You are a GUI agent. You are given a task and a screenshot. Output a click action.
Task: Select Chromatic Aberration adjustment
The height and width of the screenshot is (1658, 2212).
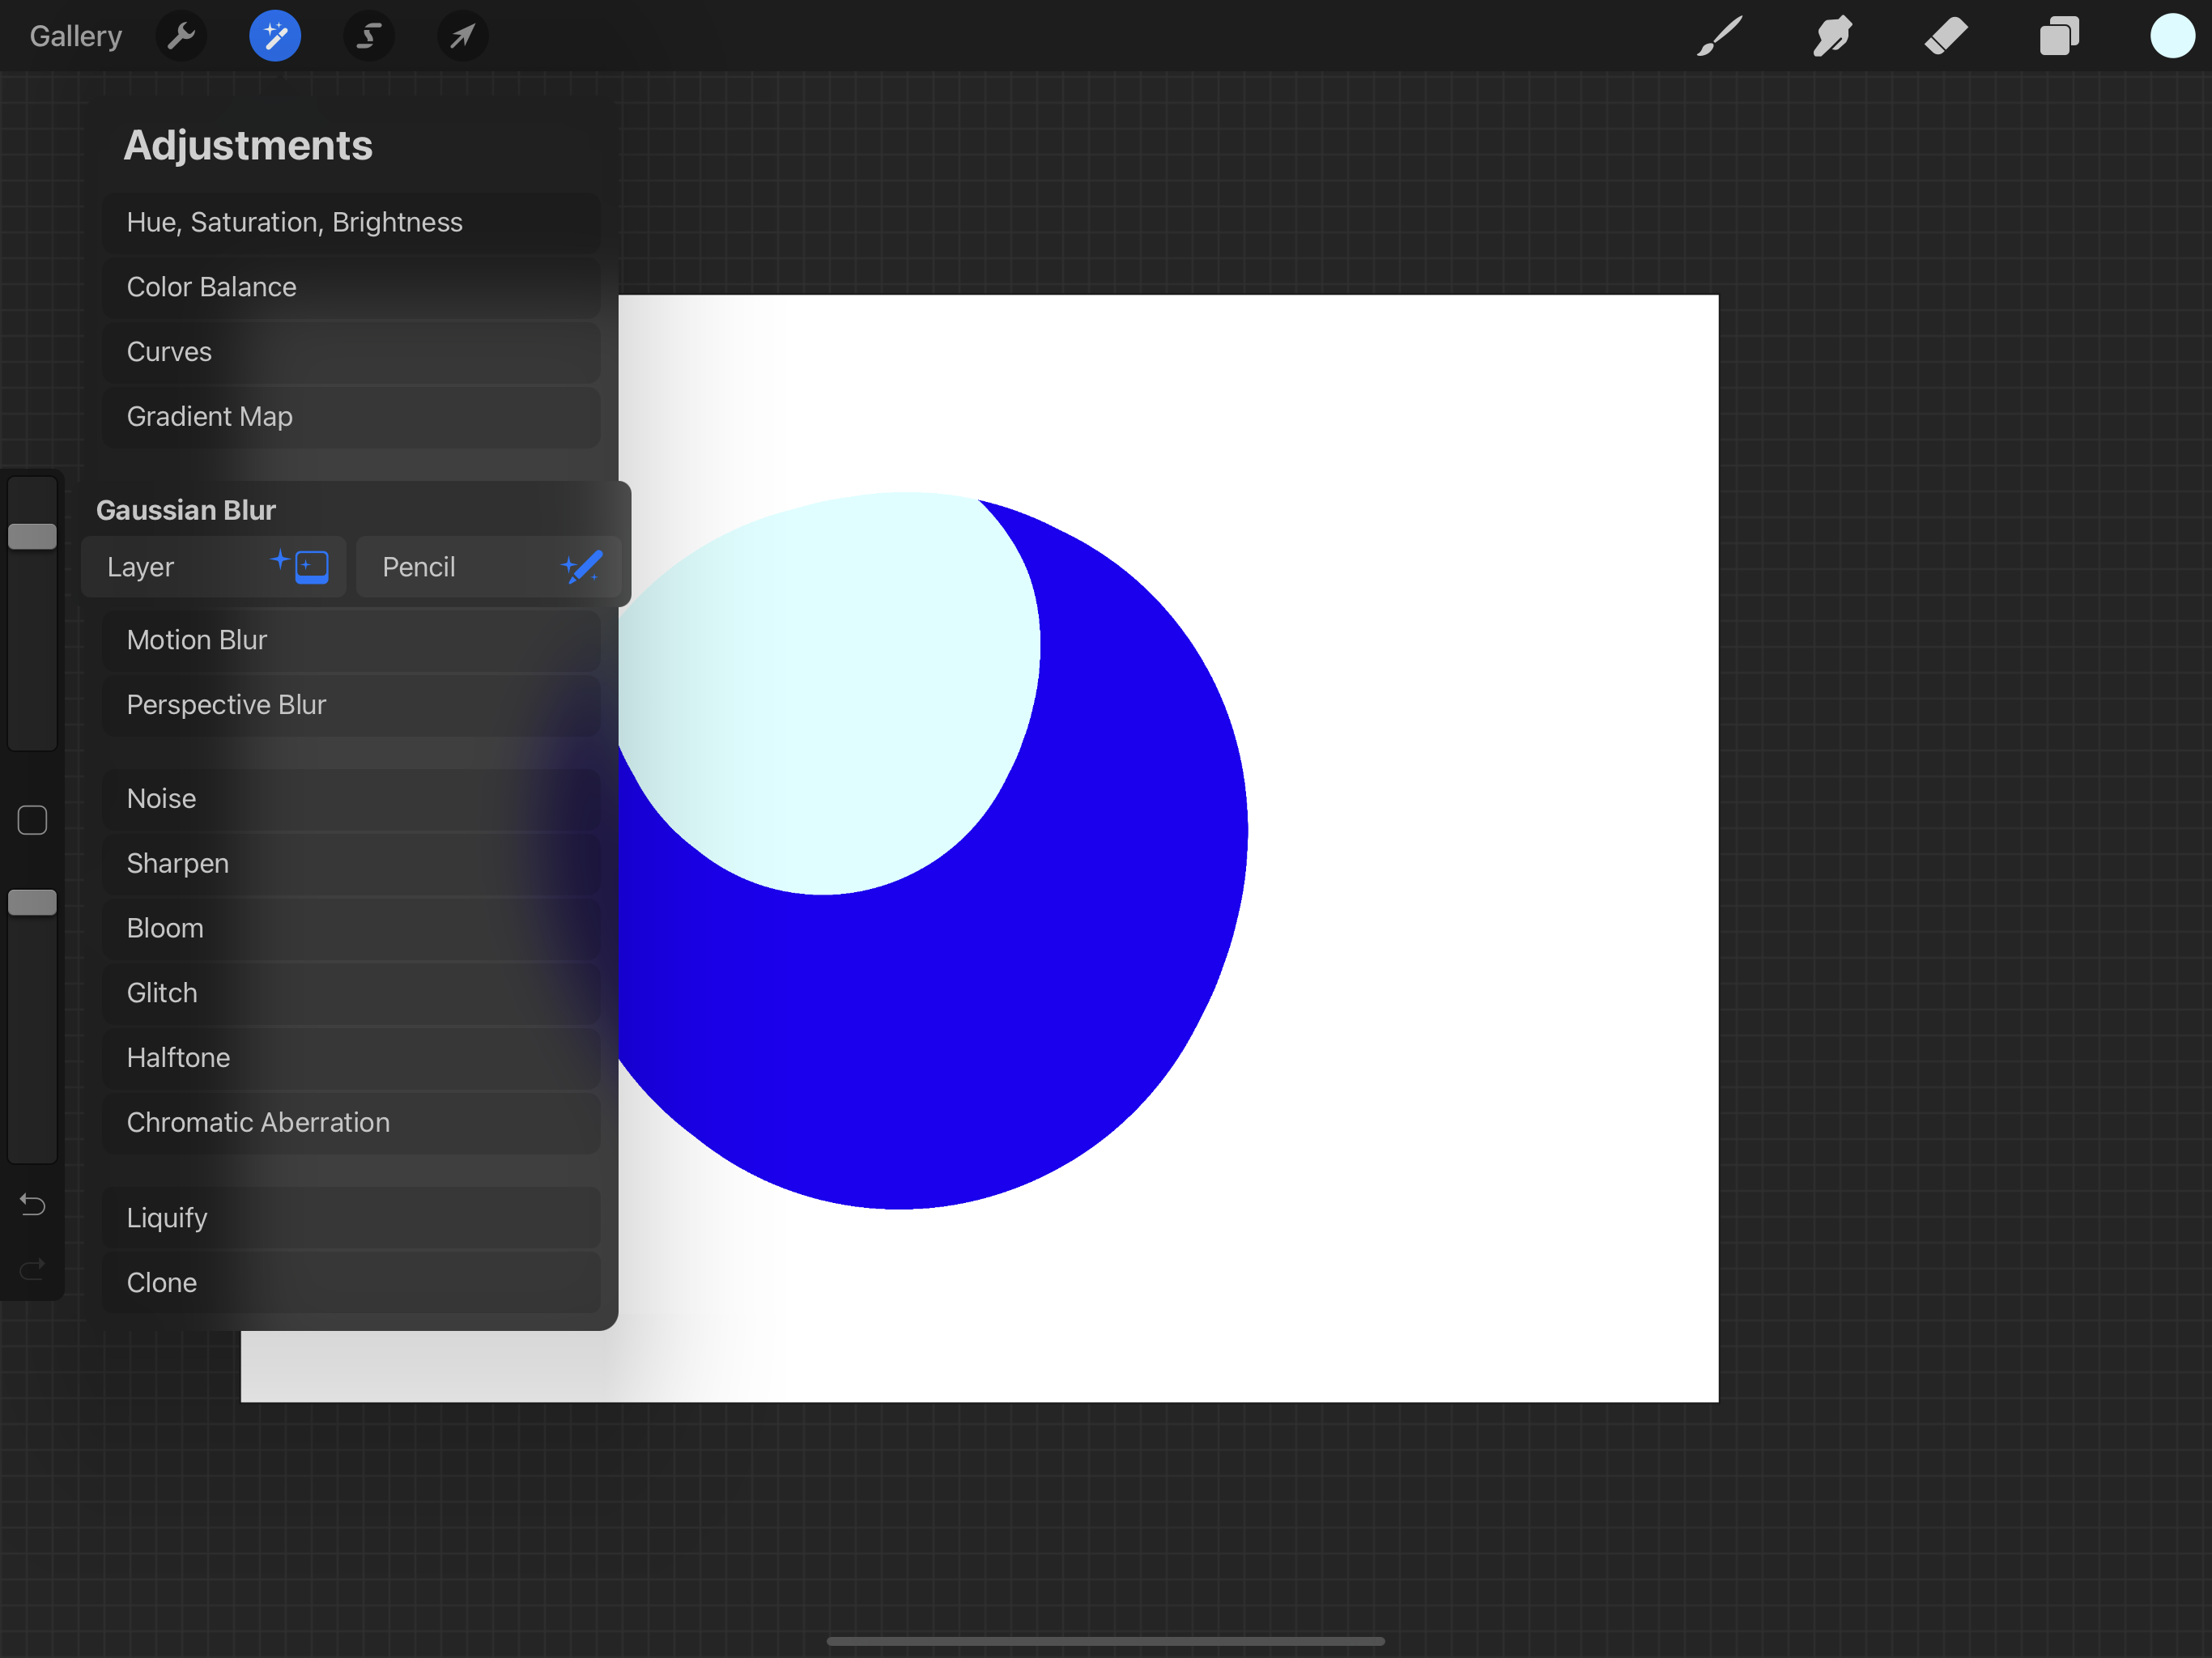(x=351, y=1123)
